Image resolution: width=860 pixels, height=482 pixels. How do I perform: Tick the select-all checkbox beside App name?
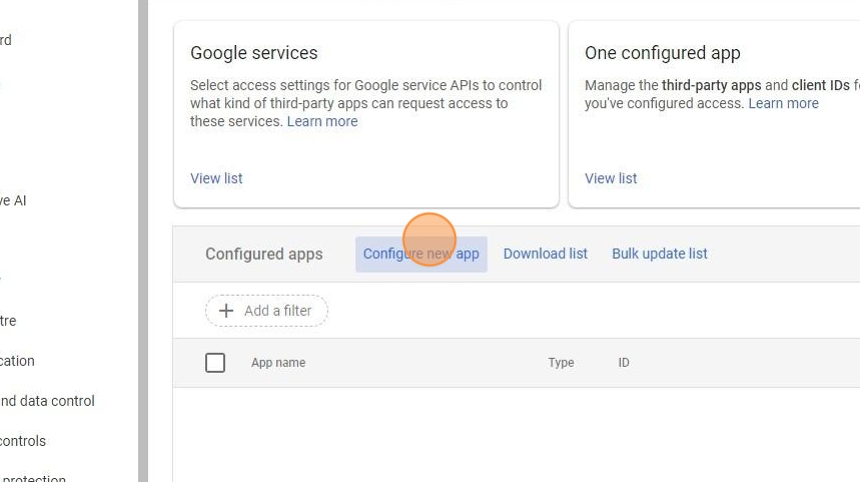[215, 363]
